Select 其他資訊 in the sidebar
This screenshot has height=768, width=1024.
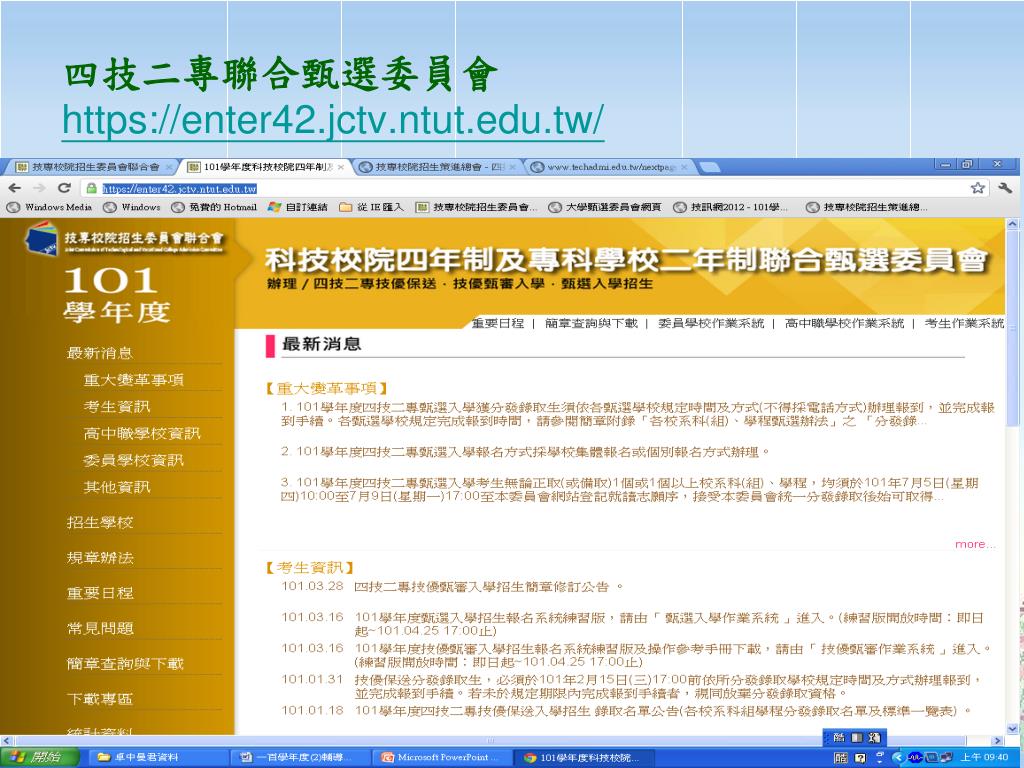click(117, 487)
